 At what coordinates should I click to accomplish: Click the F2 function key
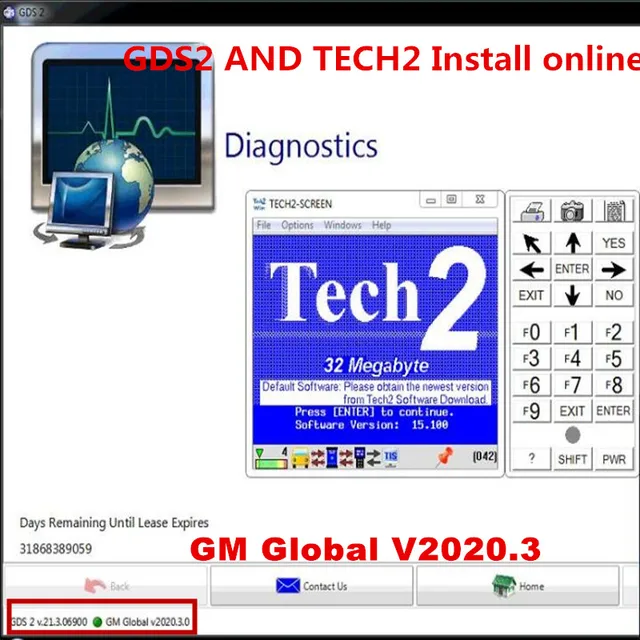click(614, 332)
